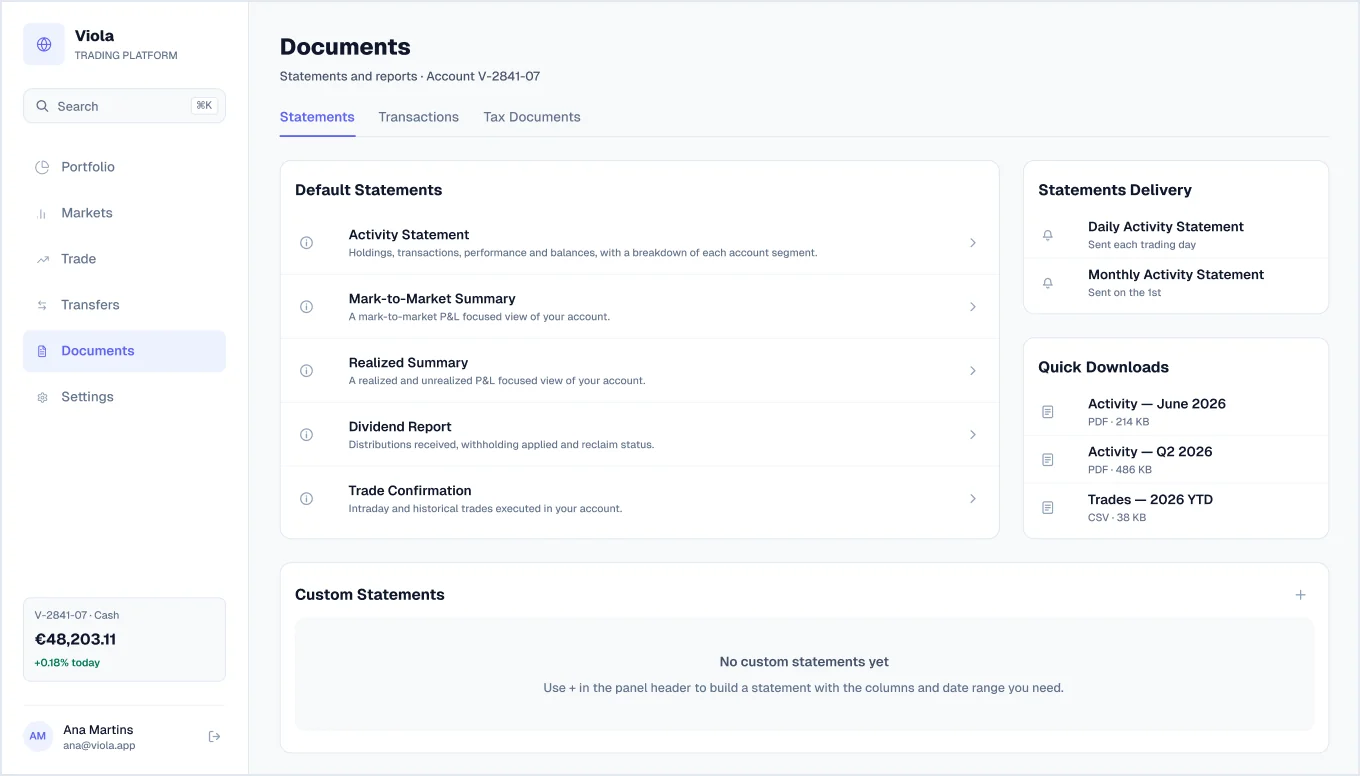Click the Portfolio pie chart icon
This screenshot has height=776, width=1360.
(x=42, y=167)
